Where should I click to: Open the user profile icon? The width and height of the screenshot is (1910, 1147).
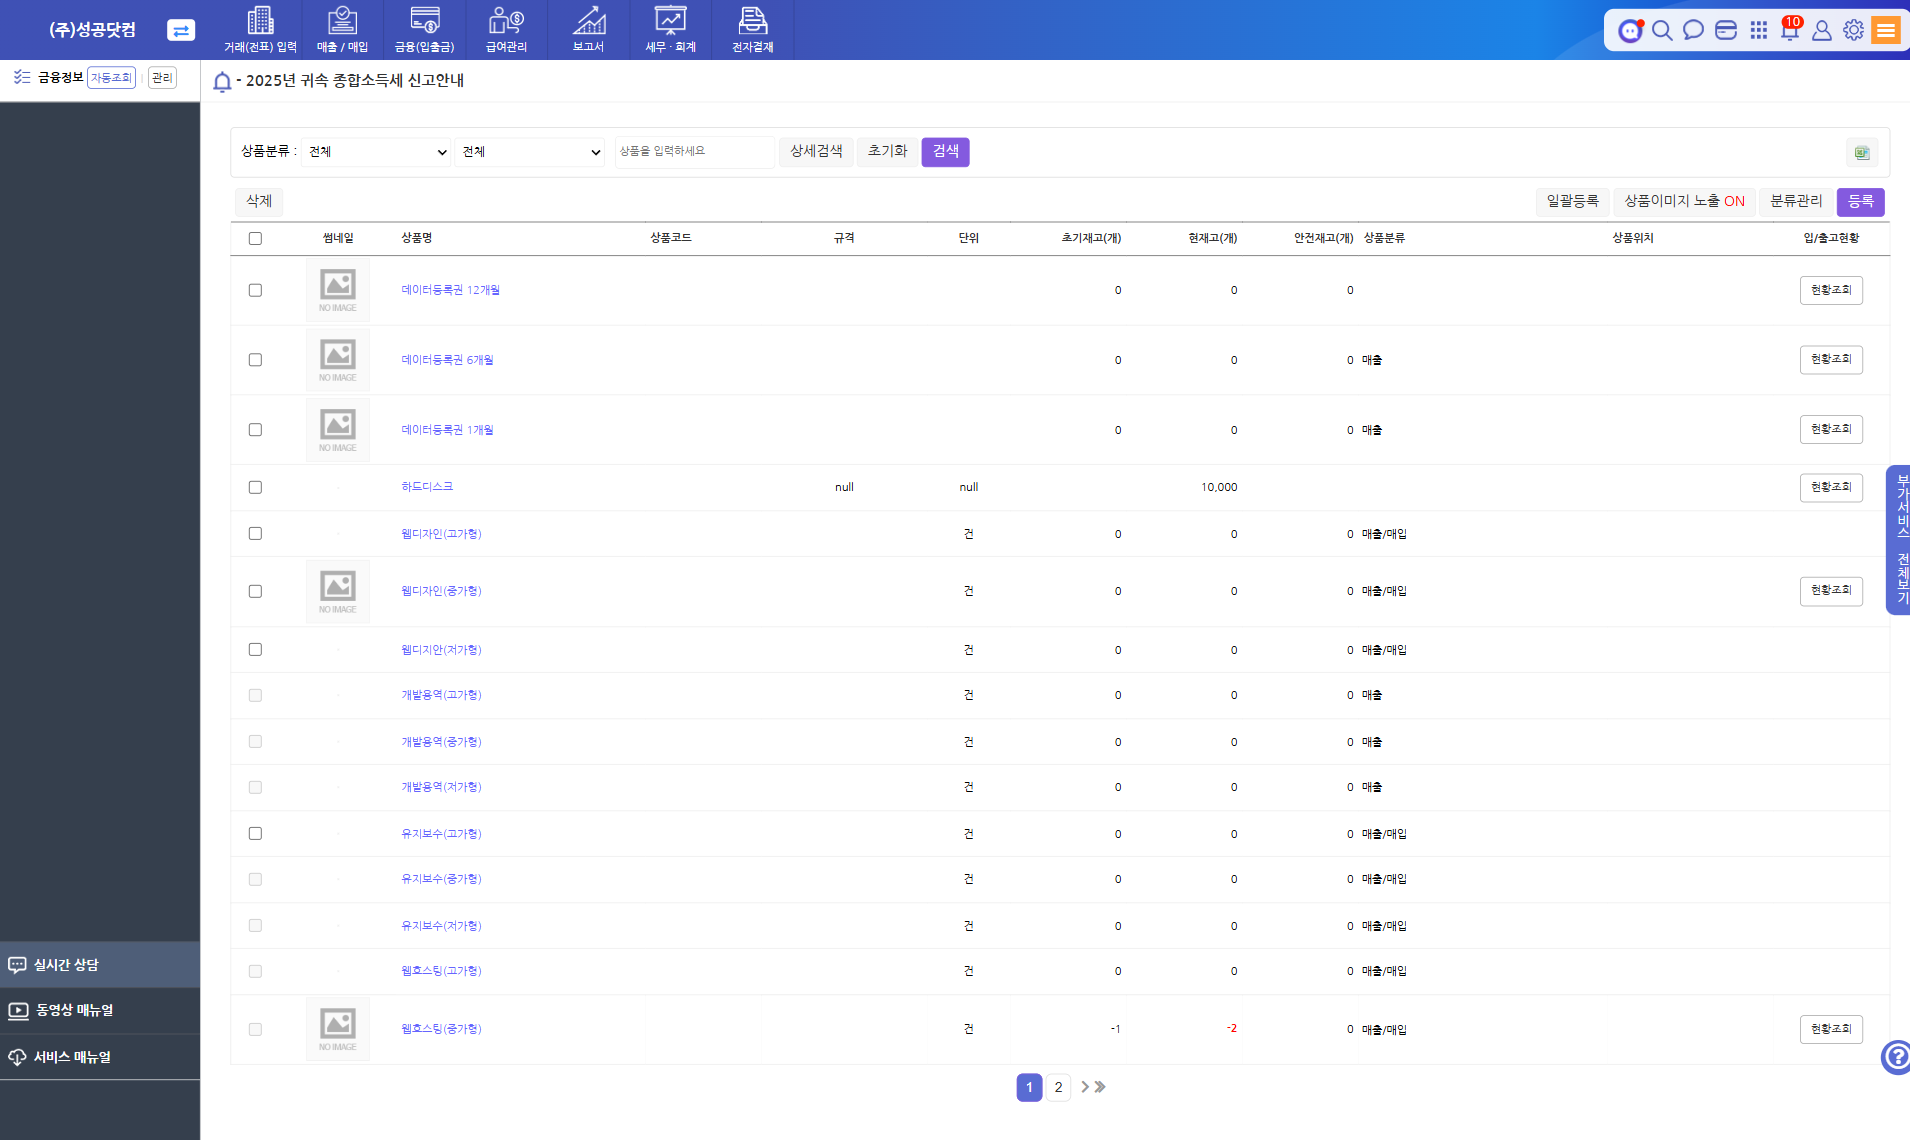coord(1822,30)
